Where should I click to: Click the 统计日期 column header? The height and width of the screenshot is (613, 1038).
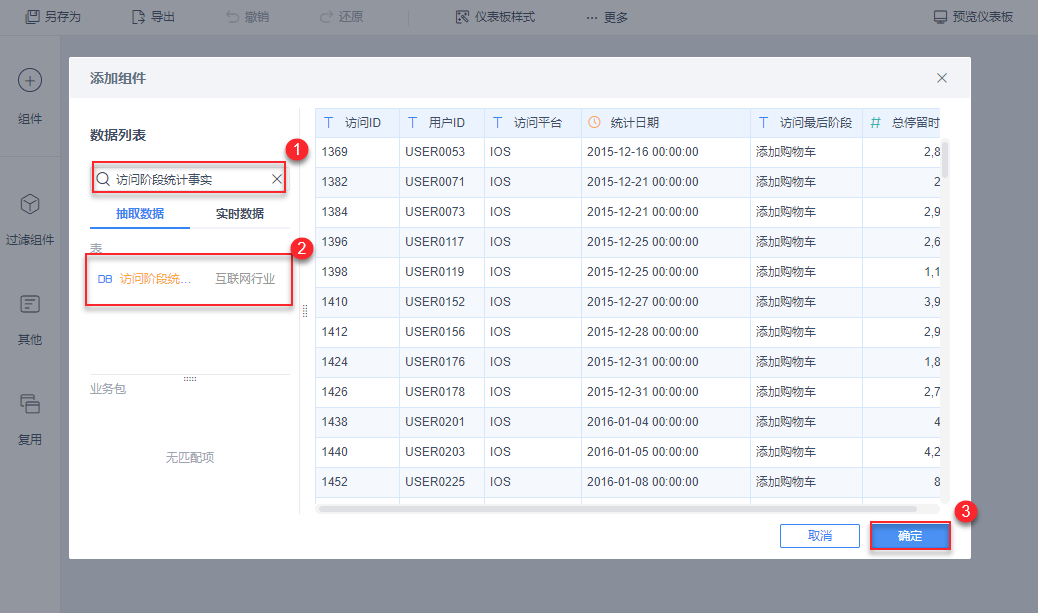click(666, 122)
